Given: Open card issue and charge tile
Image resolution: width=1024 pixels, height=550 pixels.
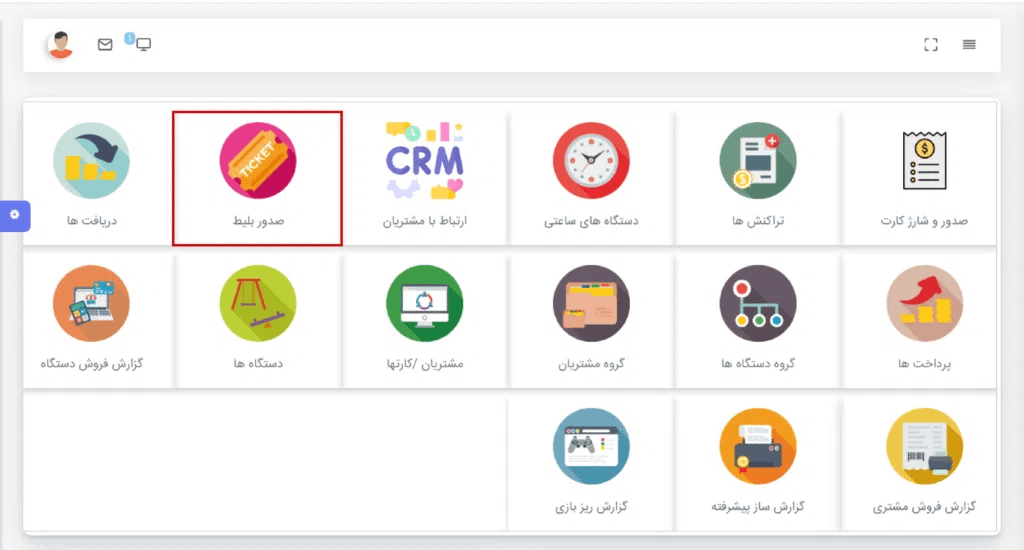Looking at the screenshot, I should coord(924,162).
